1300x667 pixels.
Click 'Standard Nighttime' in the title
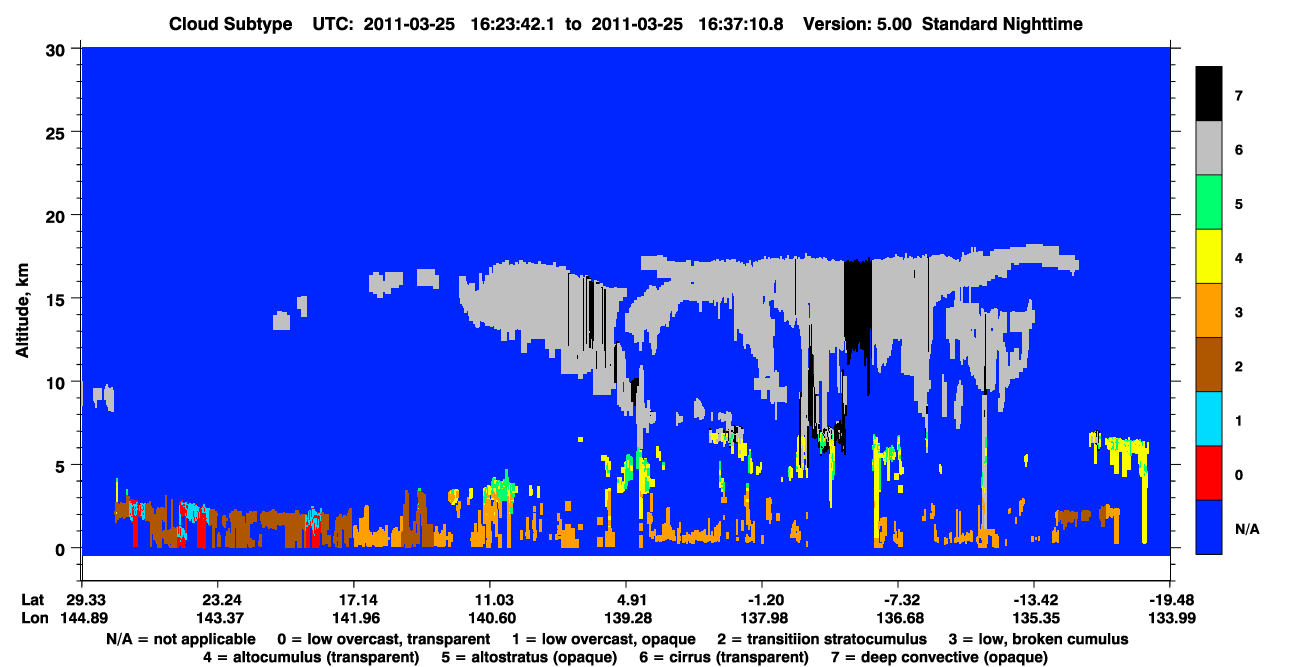[x=1003, y=24]
